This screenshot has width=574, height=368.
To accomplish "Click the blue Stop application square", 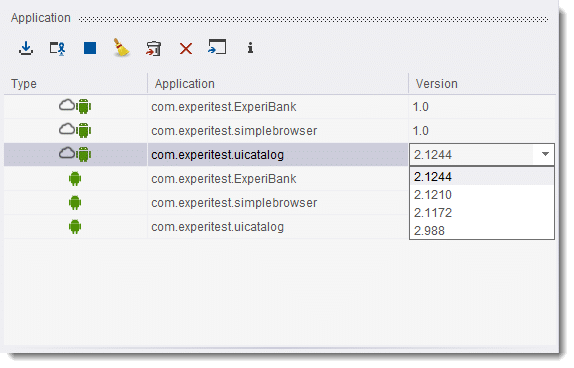I will tap(90, 48).
